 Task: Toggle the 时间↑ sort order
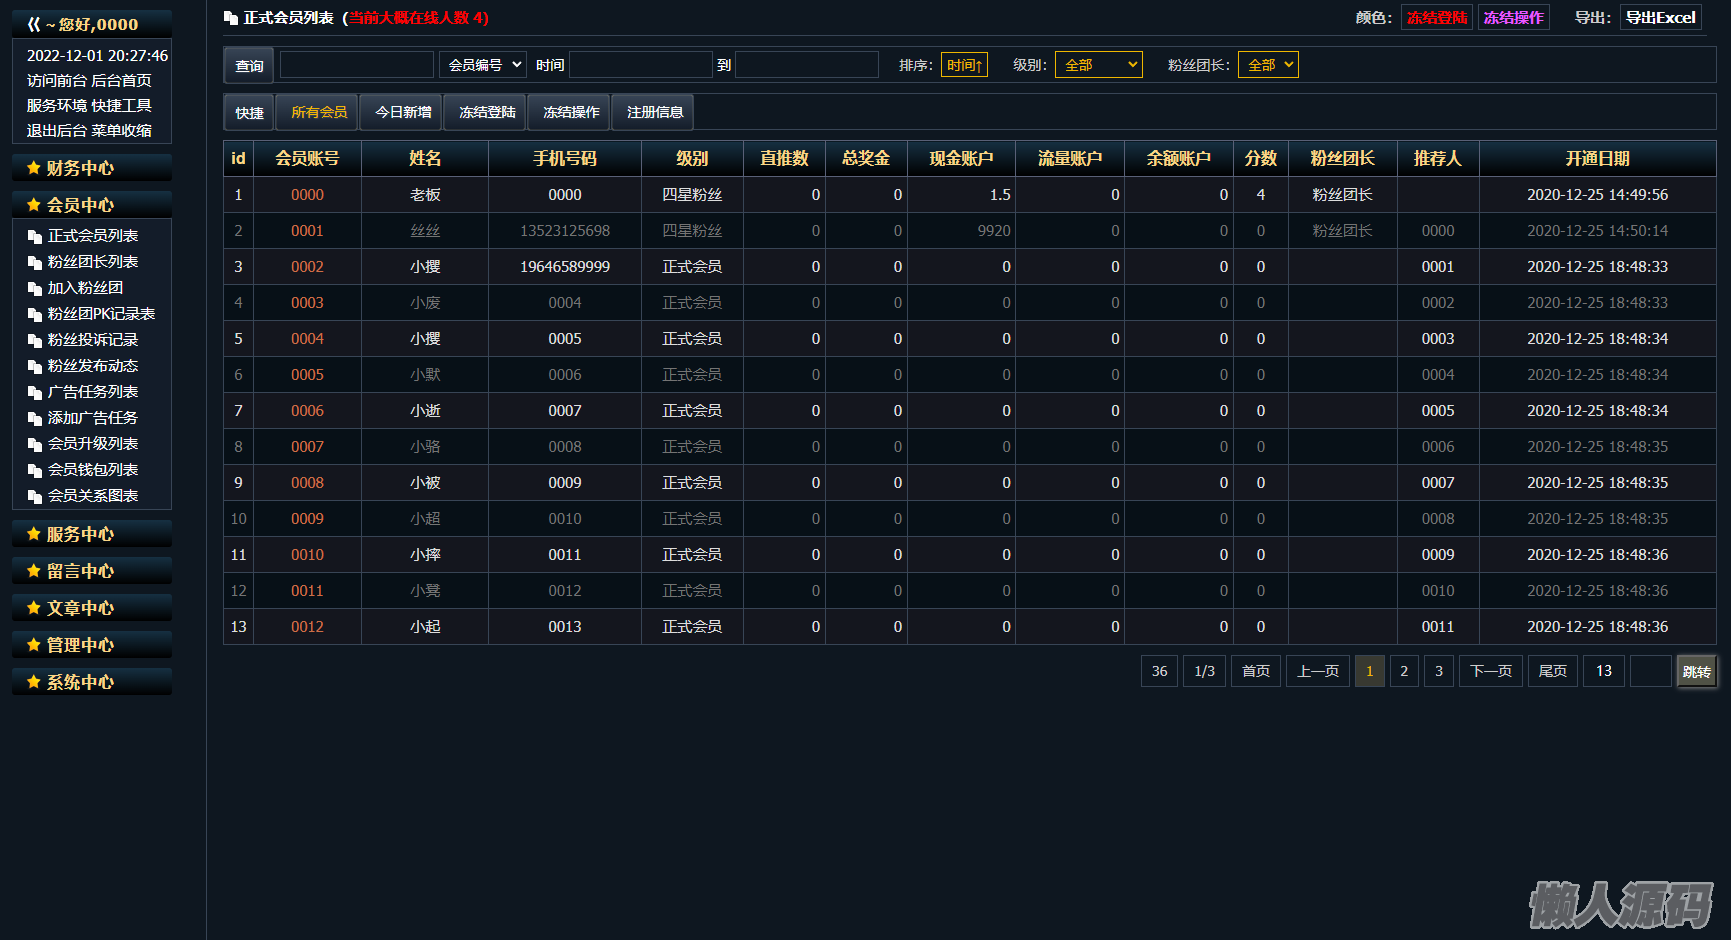[964, 65]
